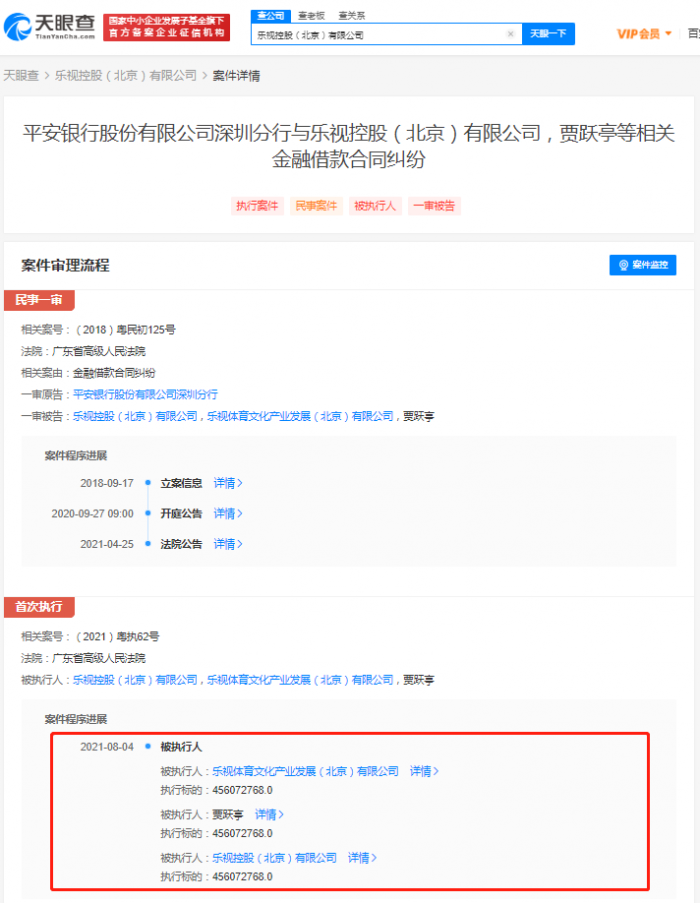The width and height of the screenshot is (700, 903).
Task: Open plaintiff 平安银行股份有限公司深圳分行 link
Action: (145, 394)
